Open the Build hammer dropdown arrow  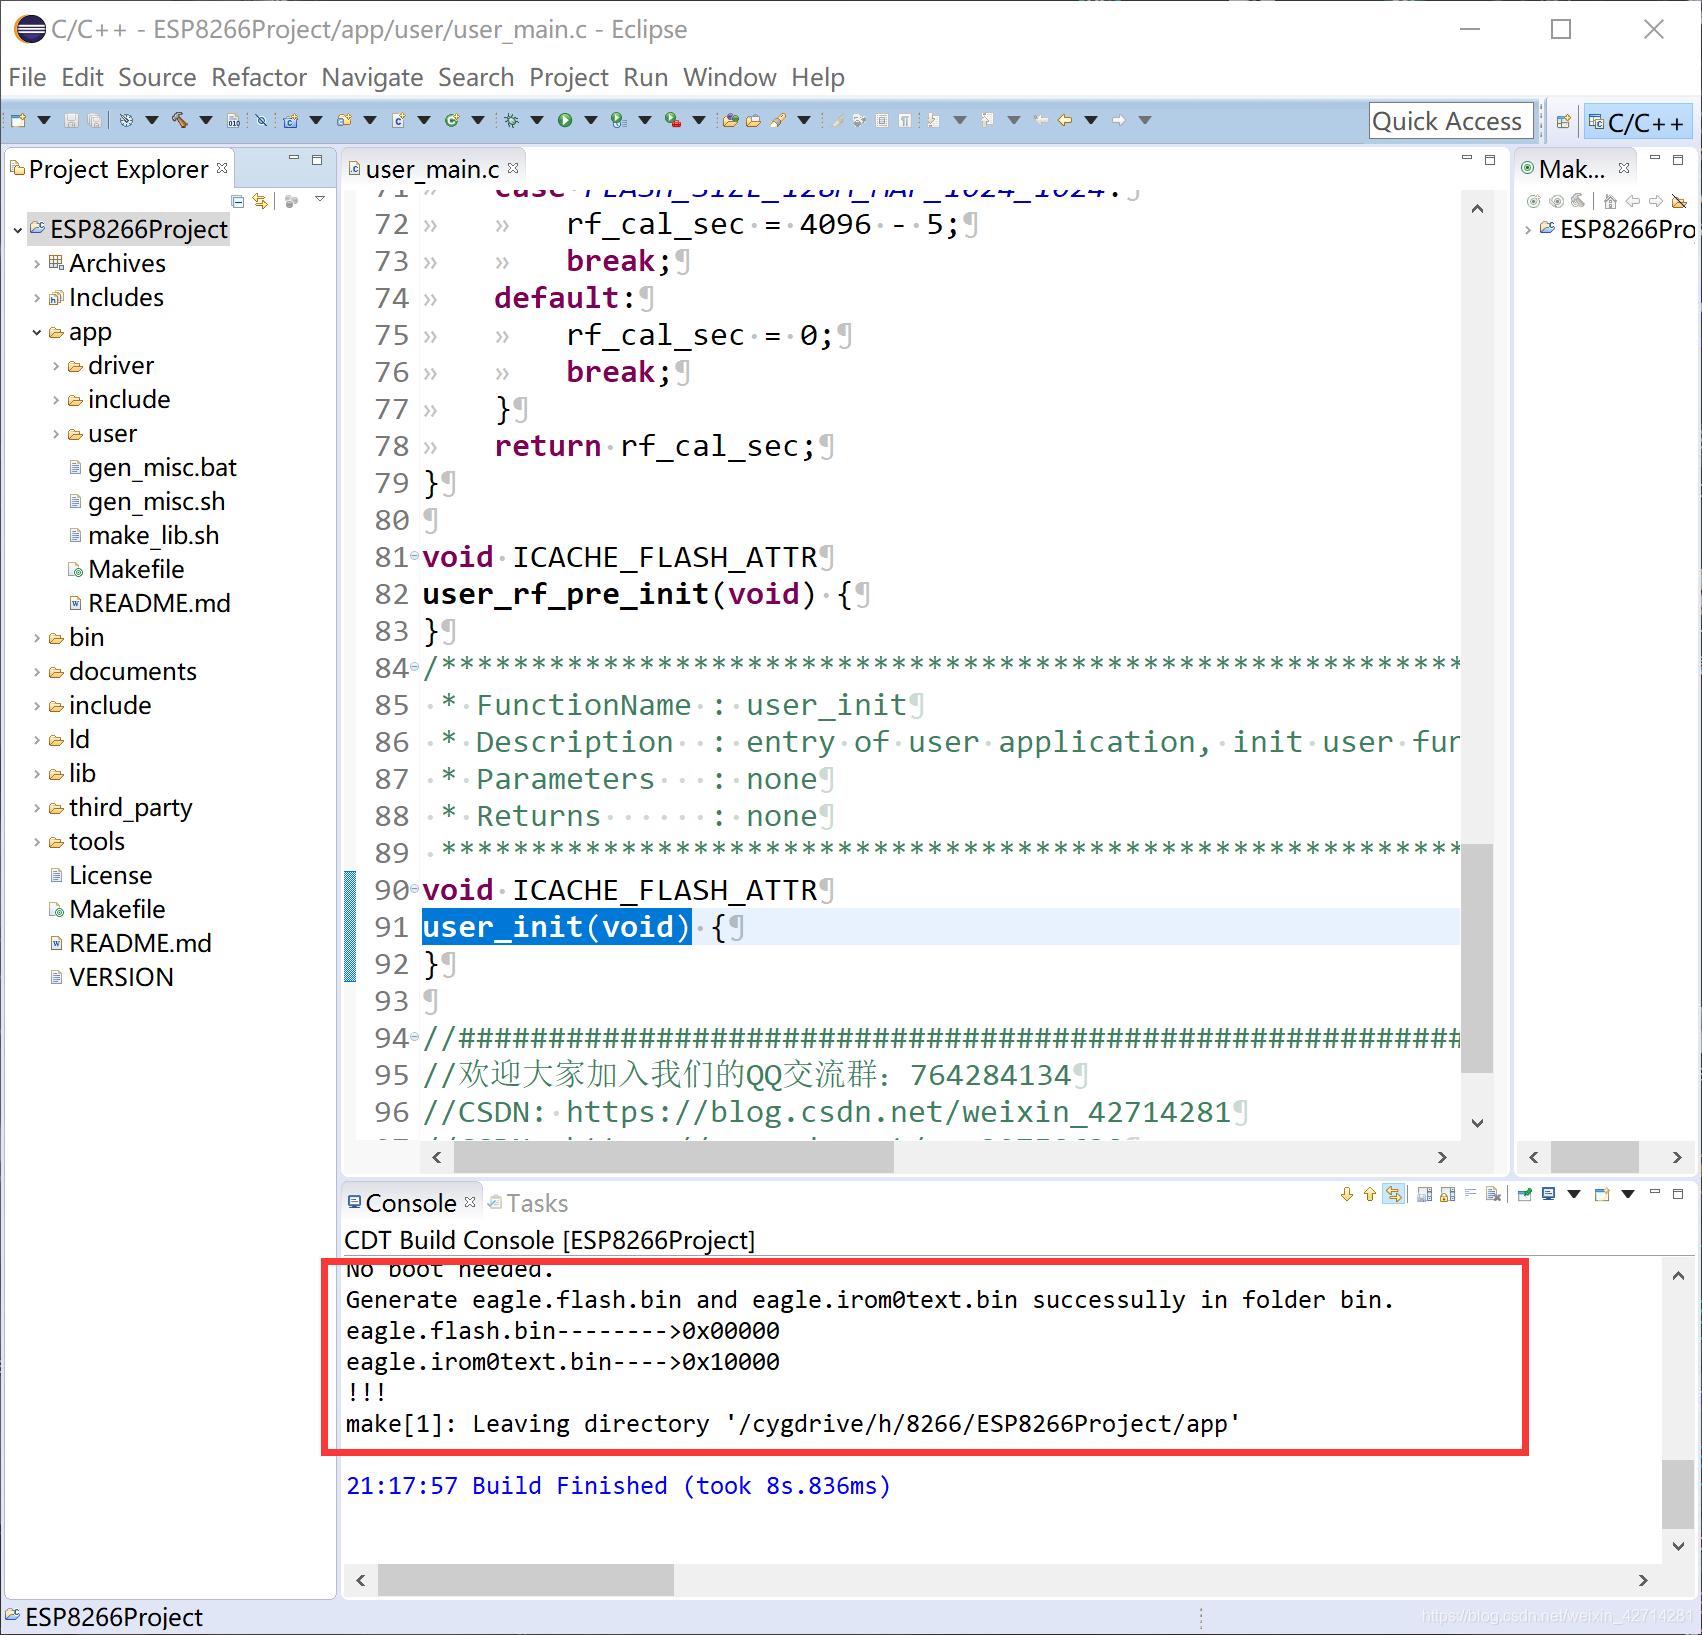coord(206,121)
